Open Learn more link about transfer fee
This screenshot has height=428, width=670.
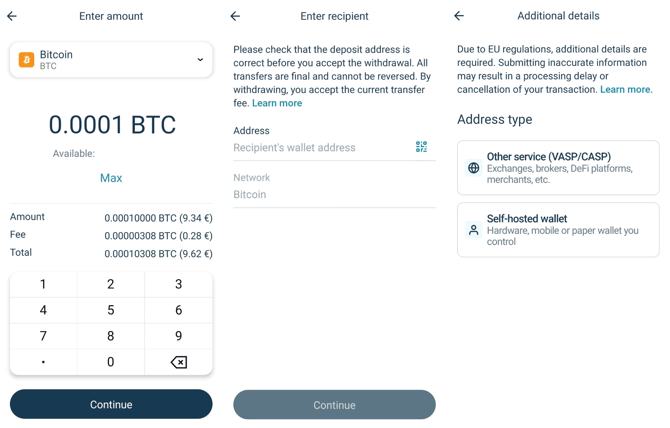pos(277,103)
